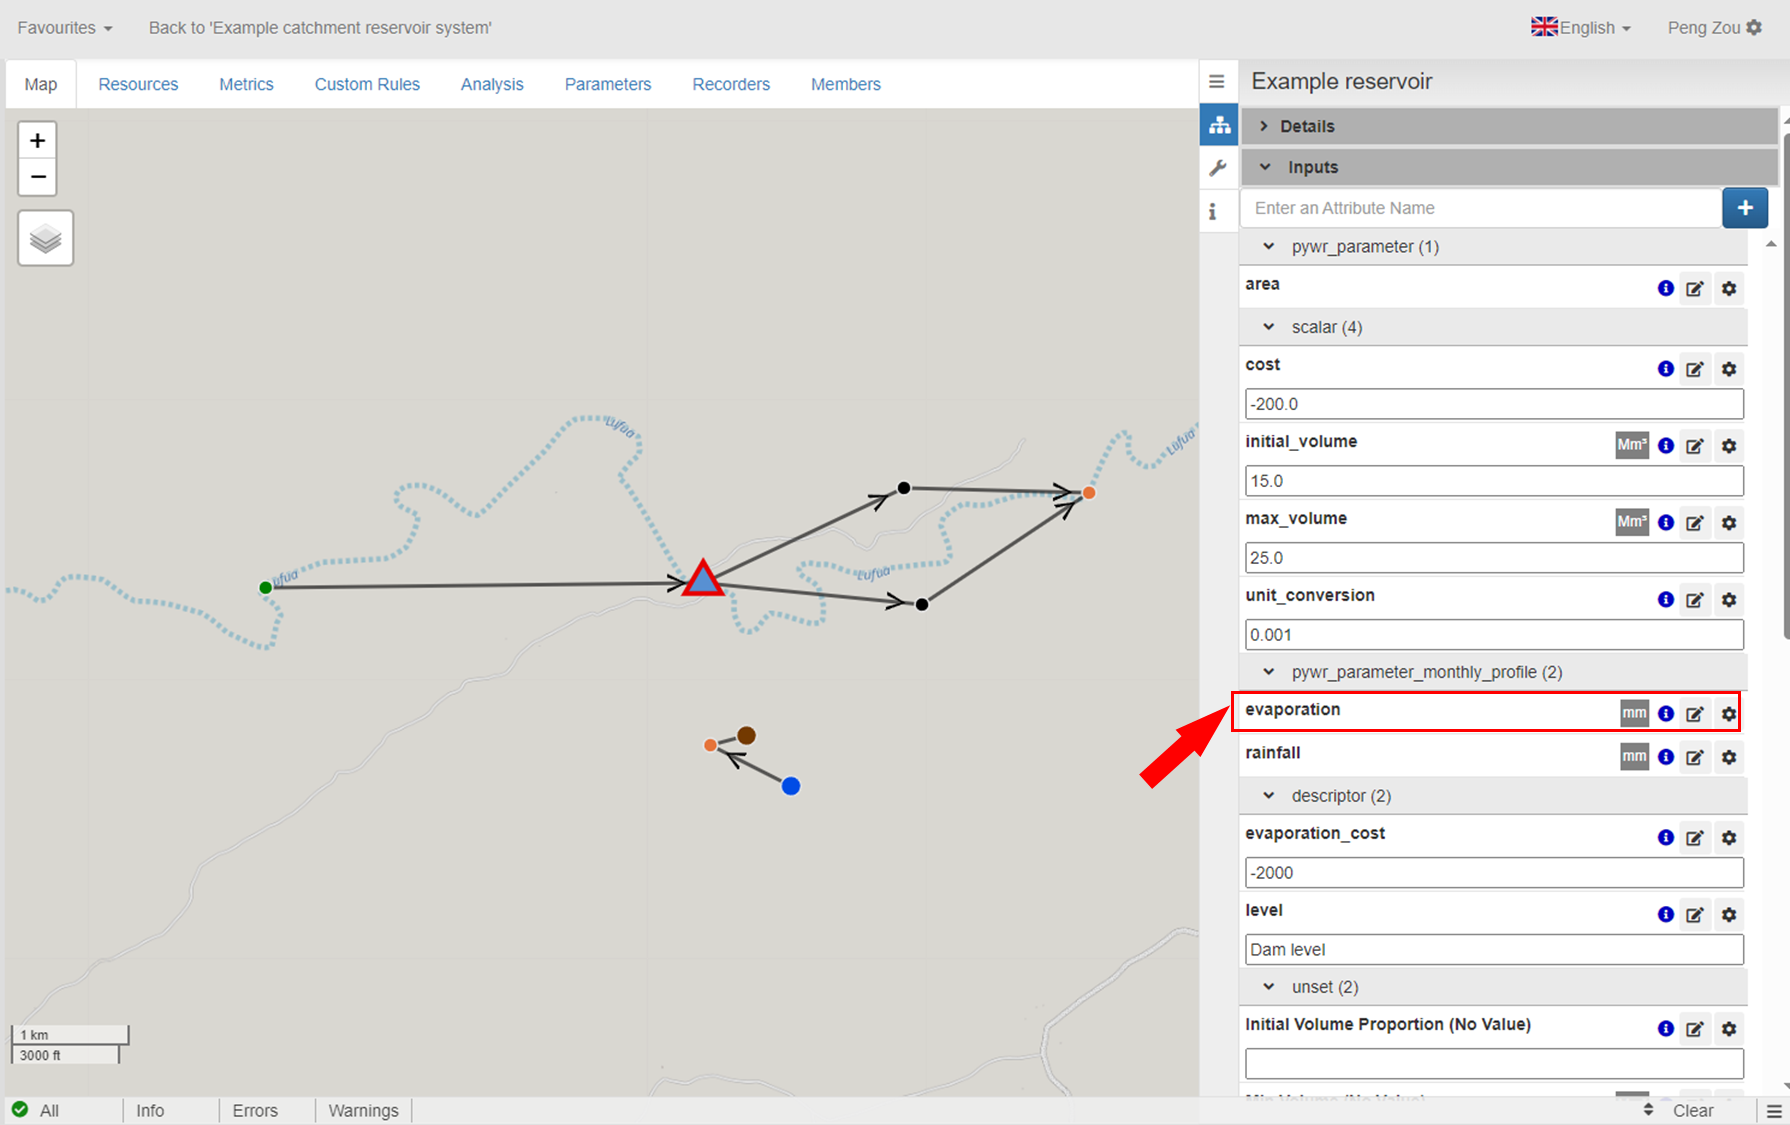Viewport: 1790px width, 1125px height.
Task: Click the add attribute plus button
Action: pos(1744,208)
